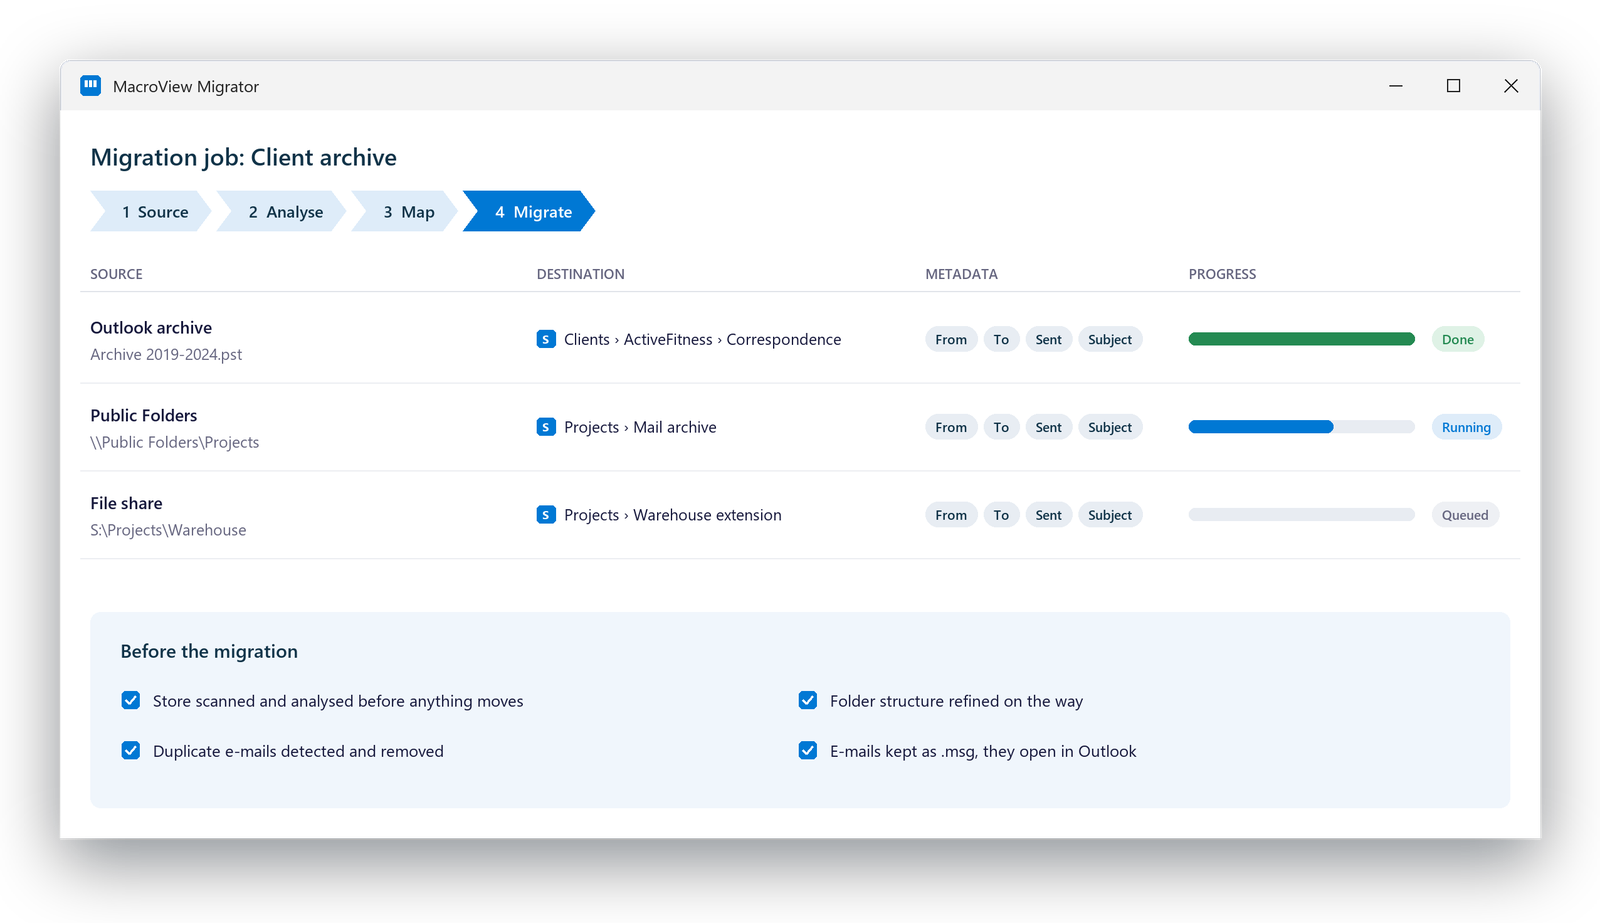Screen dimensions: 1600x923
Task: Click the MacroView Migrator app icon
Action: (91, 86)
